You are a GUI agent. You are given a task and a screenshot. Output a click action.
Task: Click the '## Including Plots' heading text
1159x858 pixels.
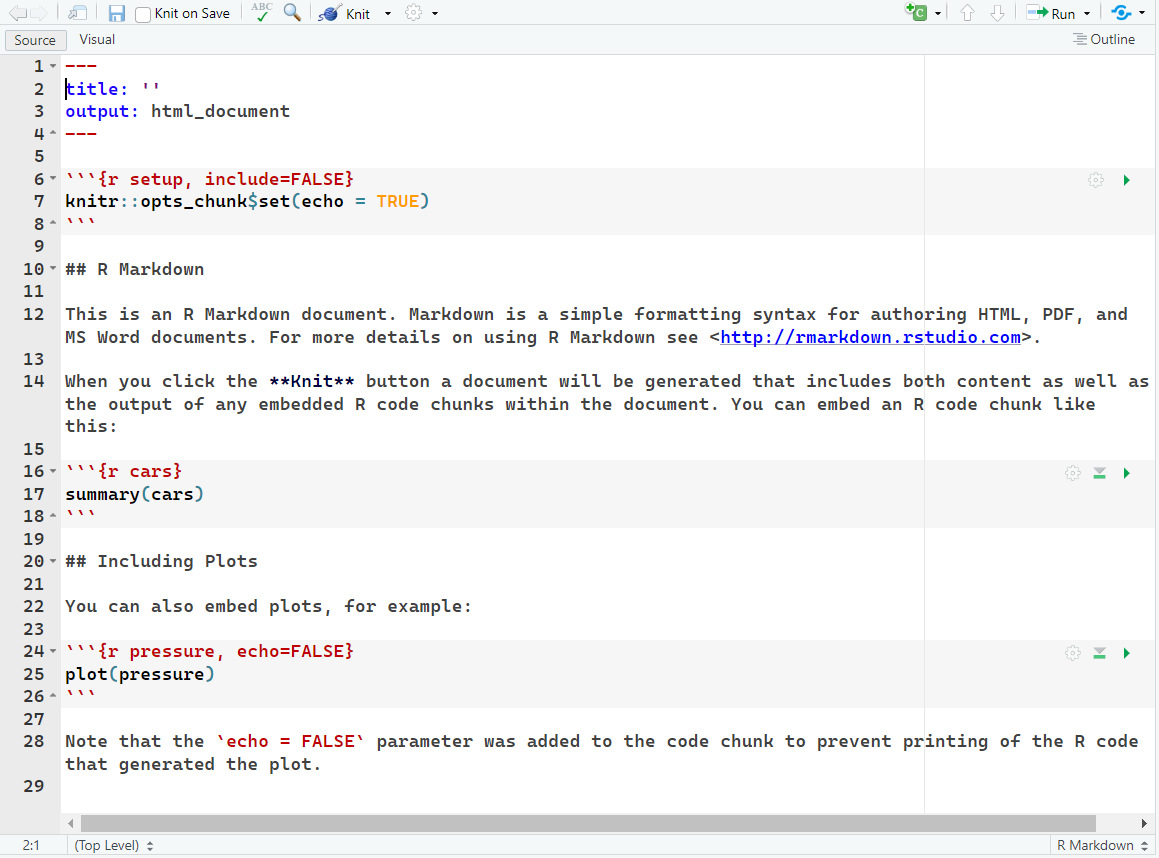point(161,562)
